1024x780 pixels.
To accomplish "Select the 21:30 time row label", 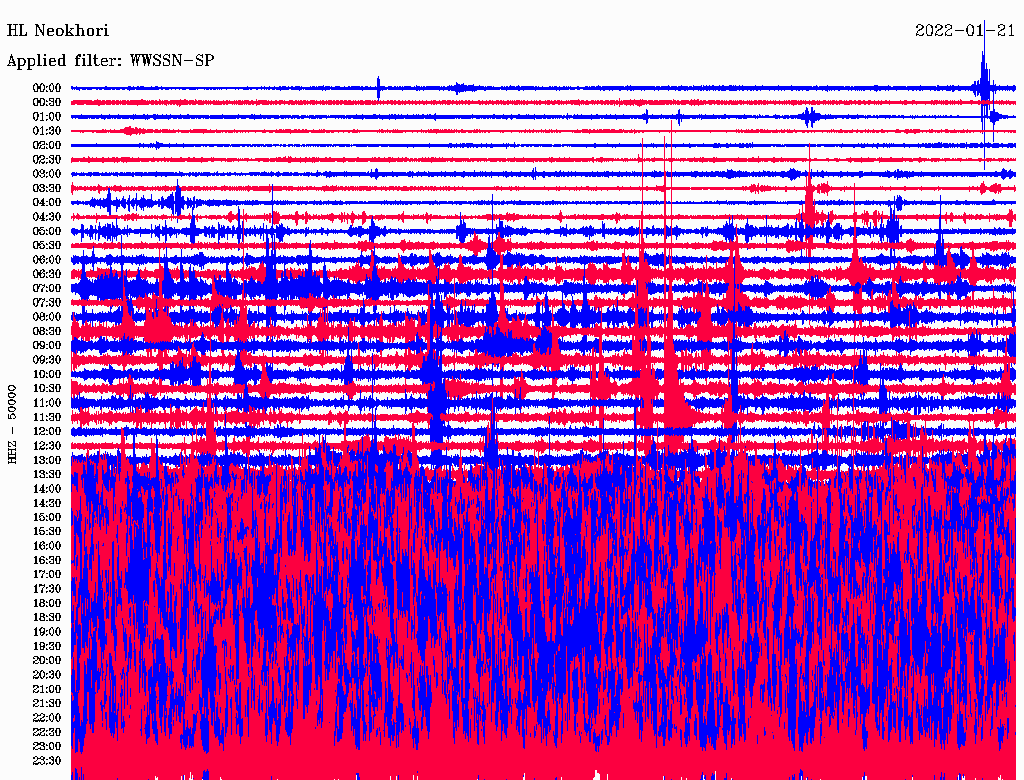I will (46, 703).
